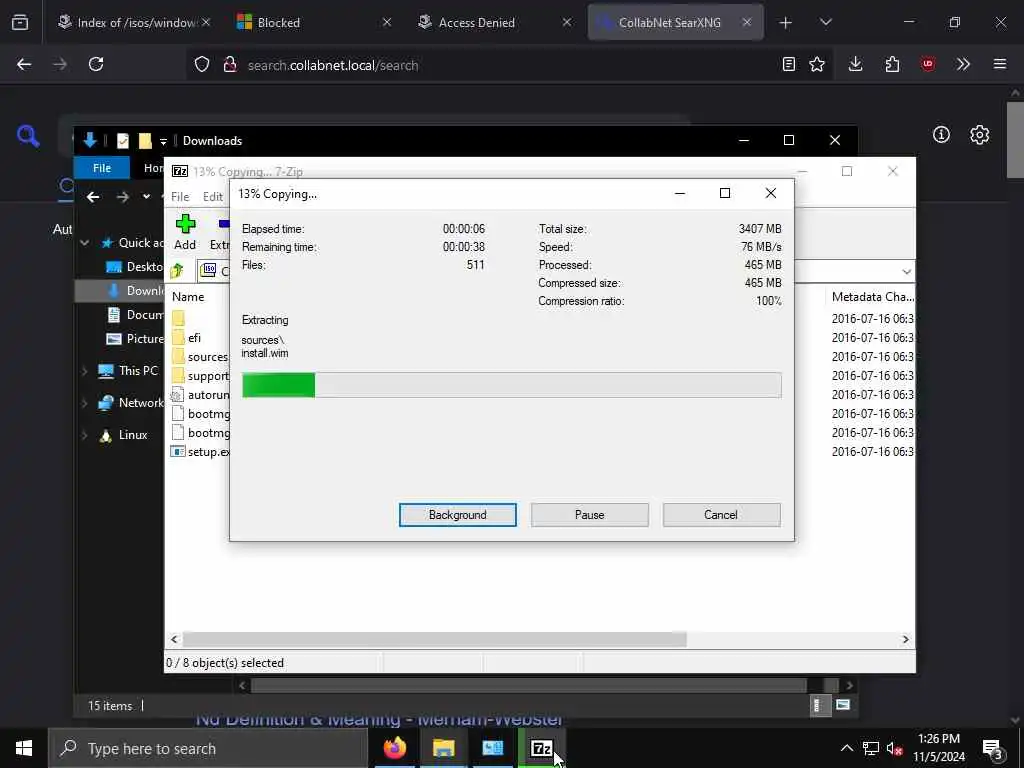The width and height of the screenshot is (1024, 768).
Task: Pause the 7-Zip extraction
Action: (589, 515)
